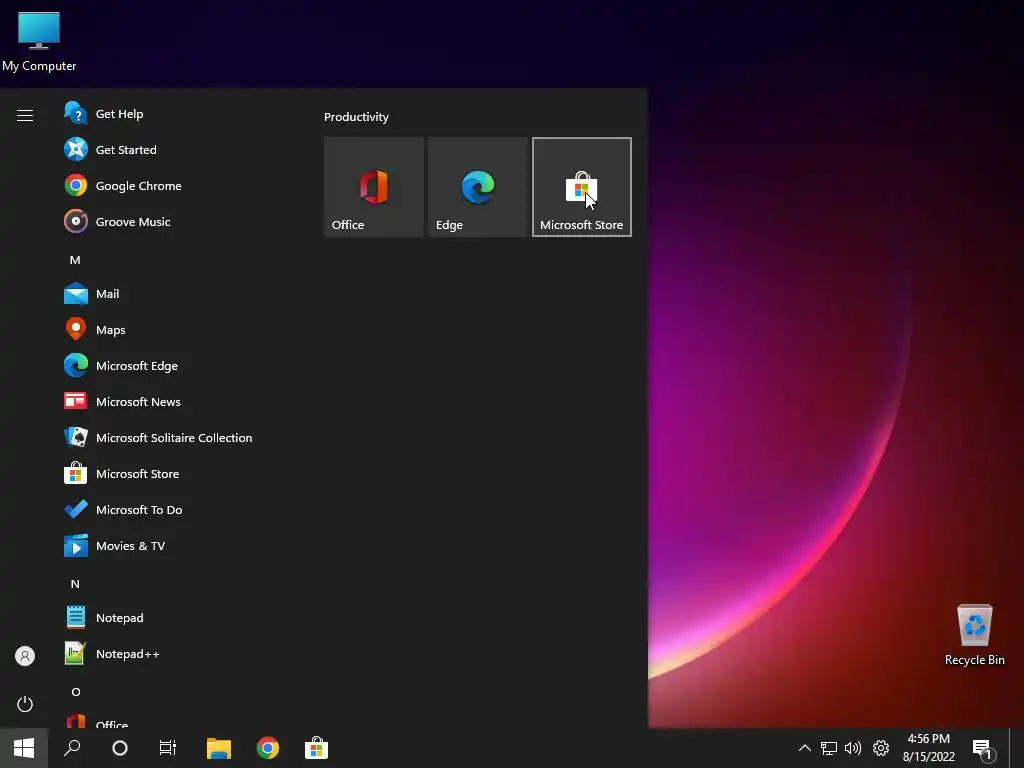Launch Microsoft Solitaire Collection

[176, 438]
